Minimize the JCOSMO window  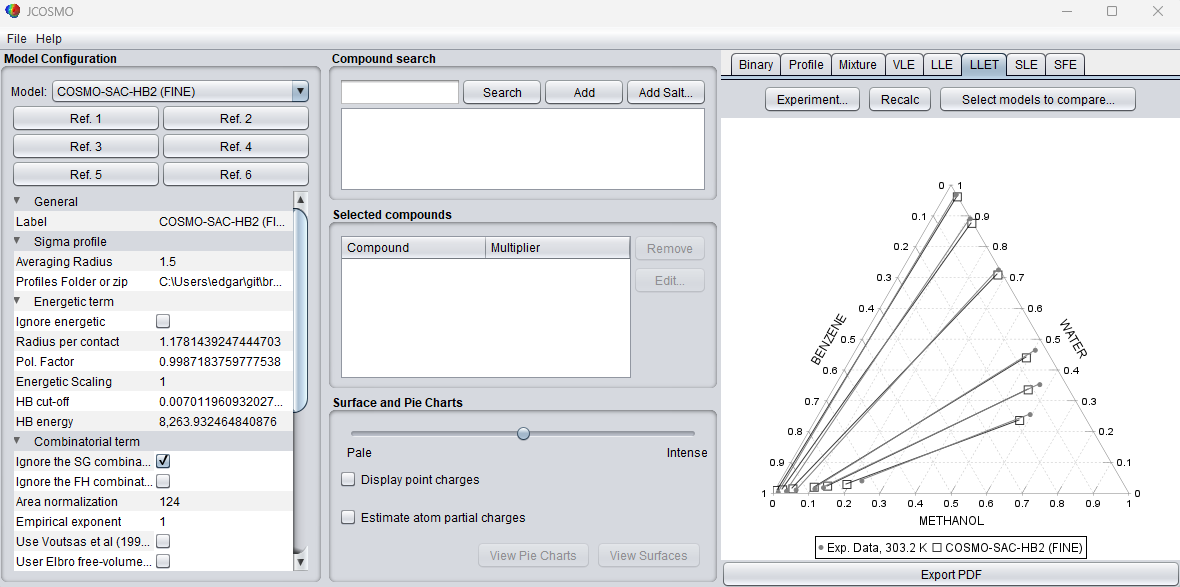tap(1066, 11)
